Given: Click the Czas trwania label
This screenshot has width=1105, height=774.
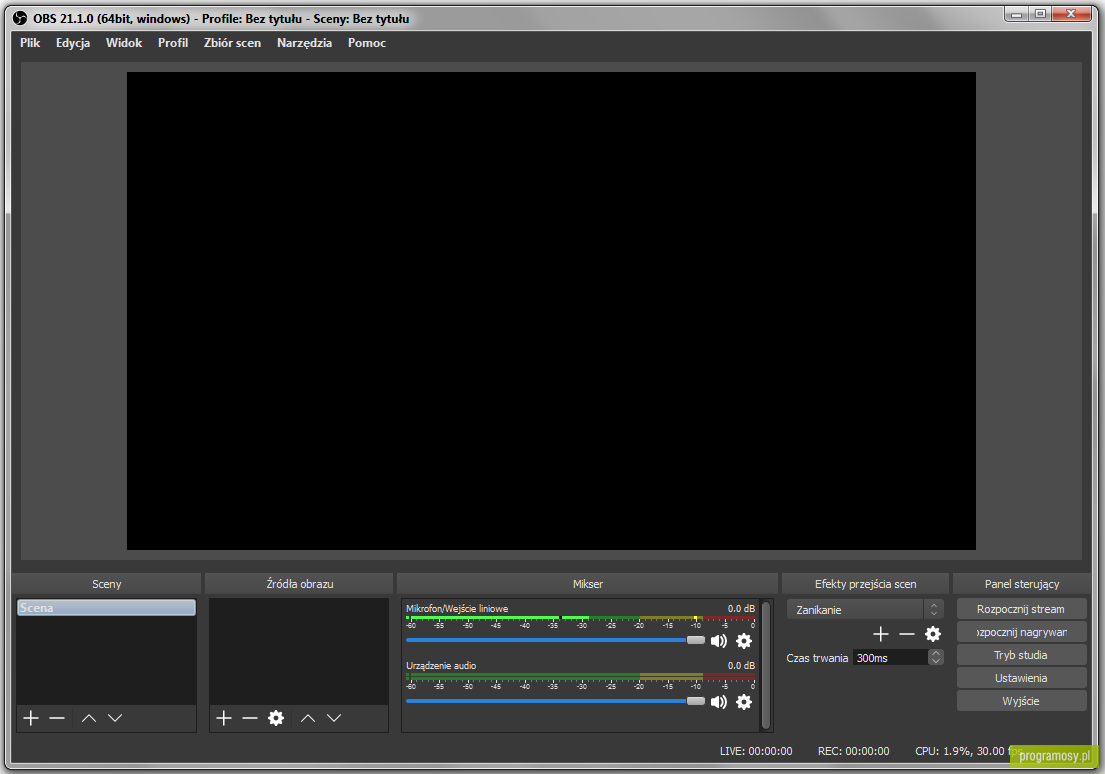Looking at the screenshot, I should (817, 658).
